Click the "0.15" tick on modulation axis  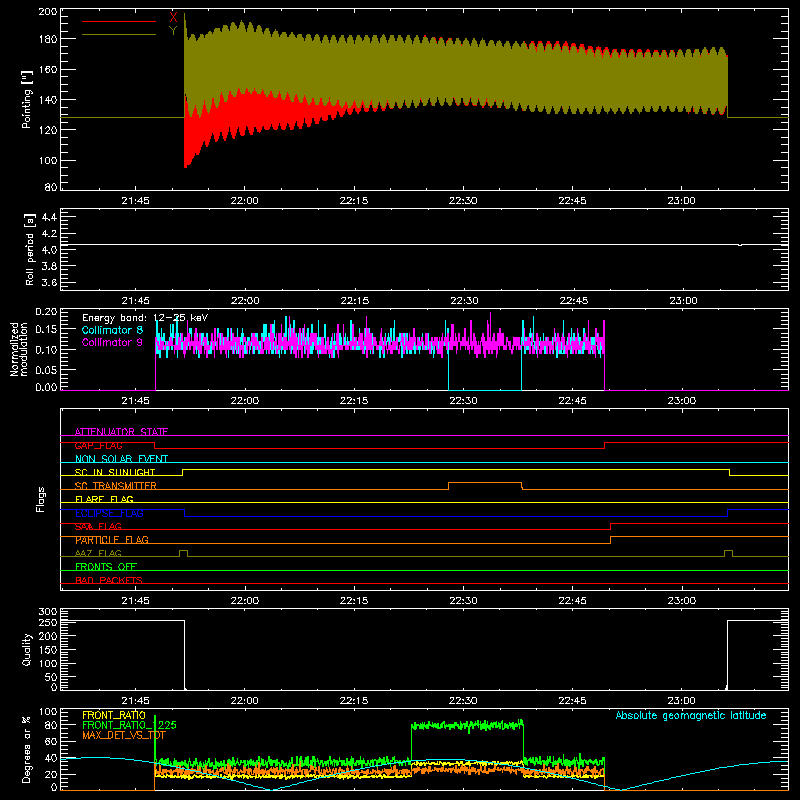pos(46,330)
